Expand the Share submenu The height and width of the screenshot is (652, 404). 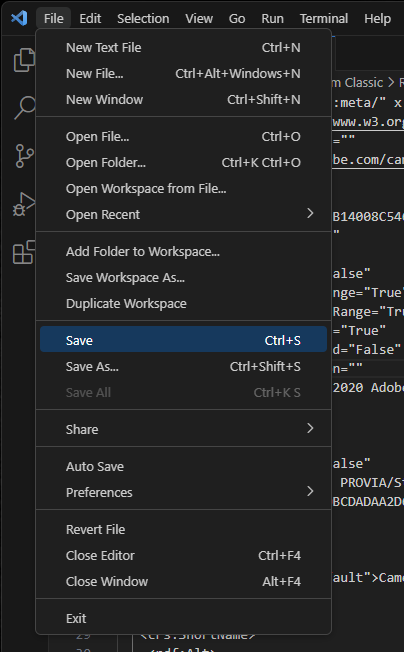[183, 429]
